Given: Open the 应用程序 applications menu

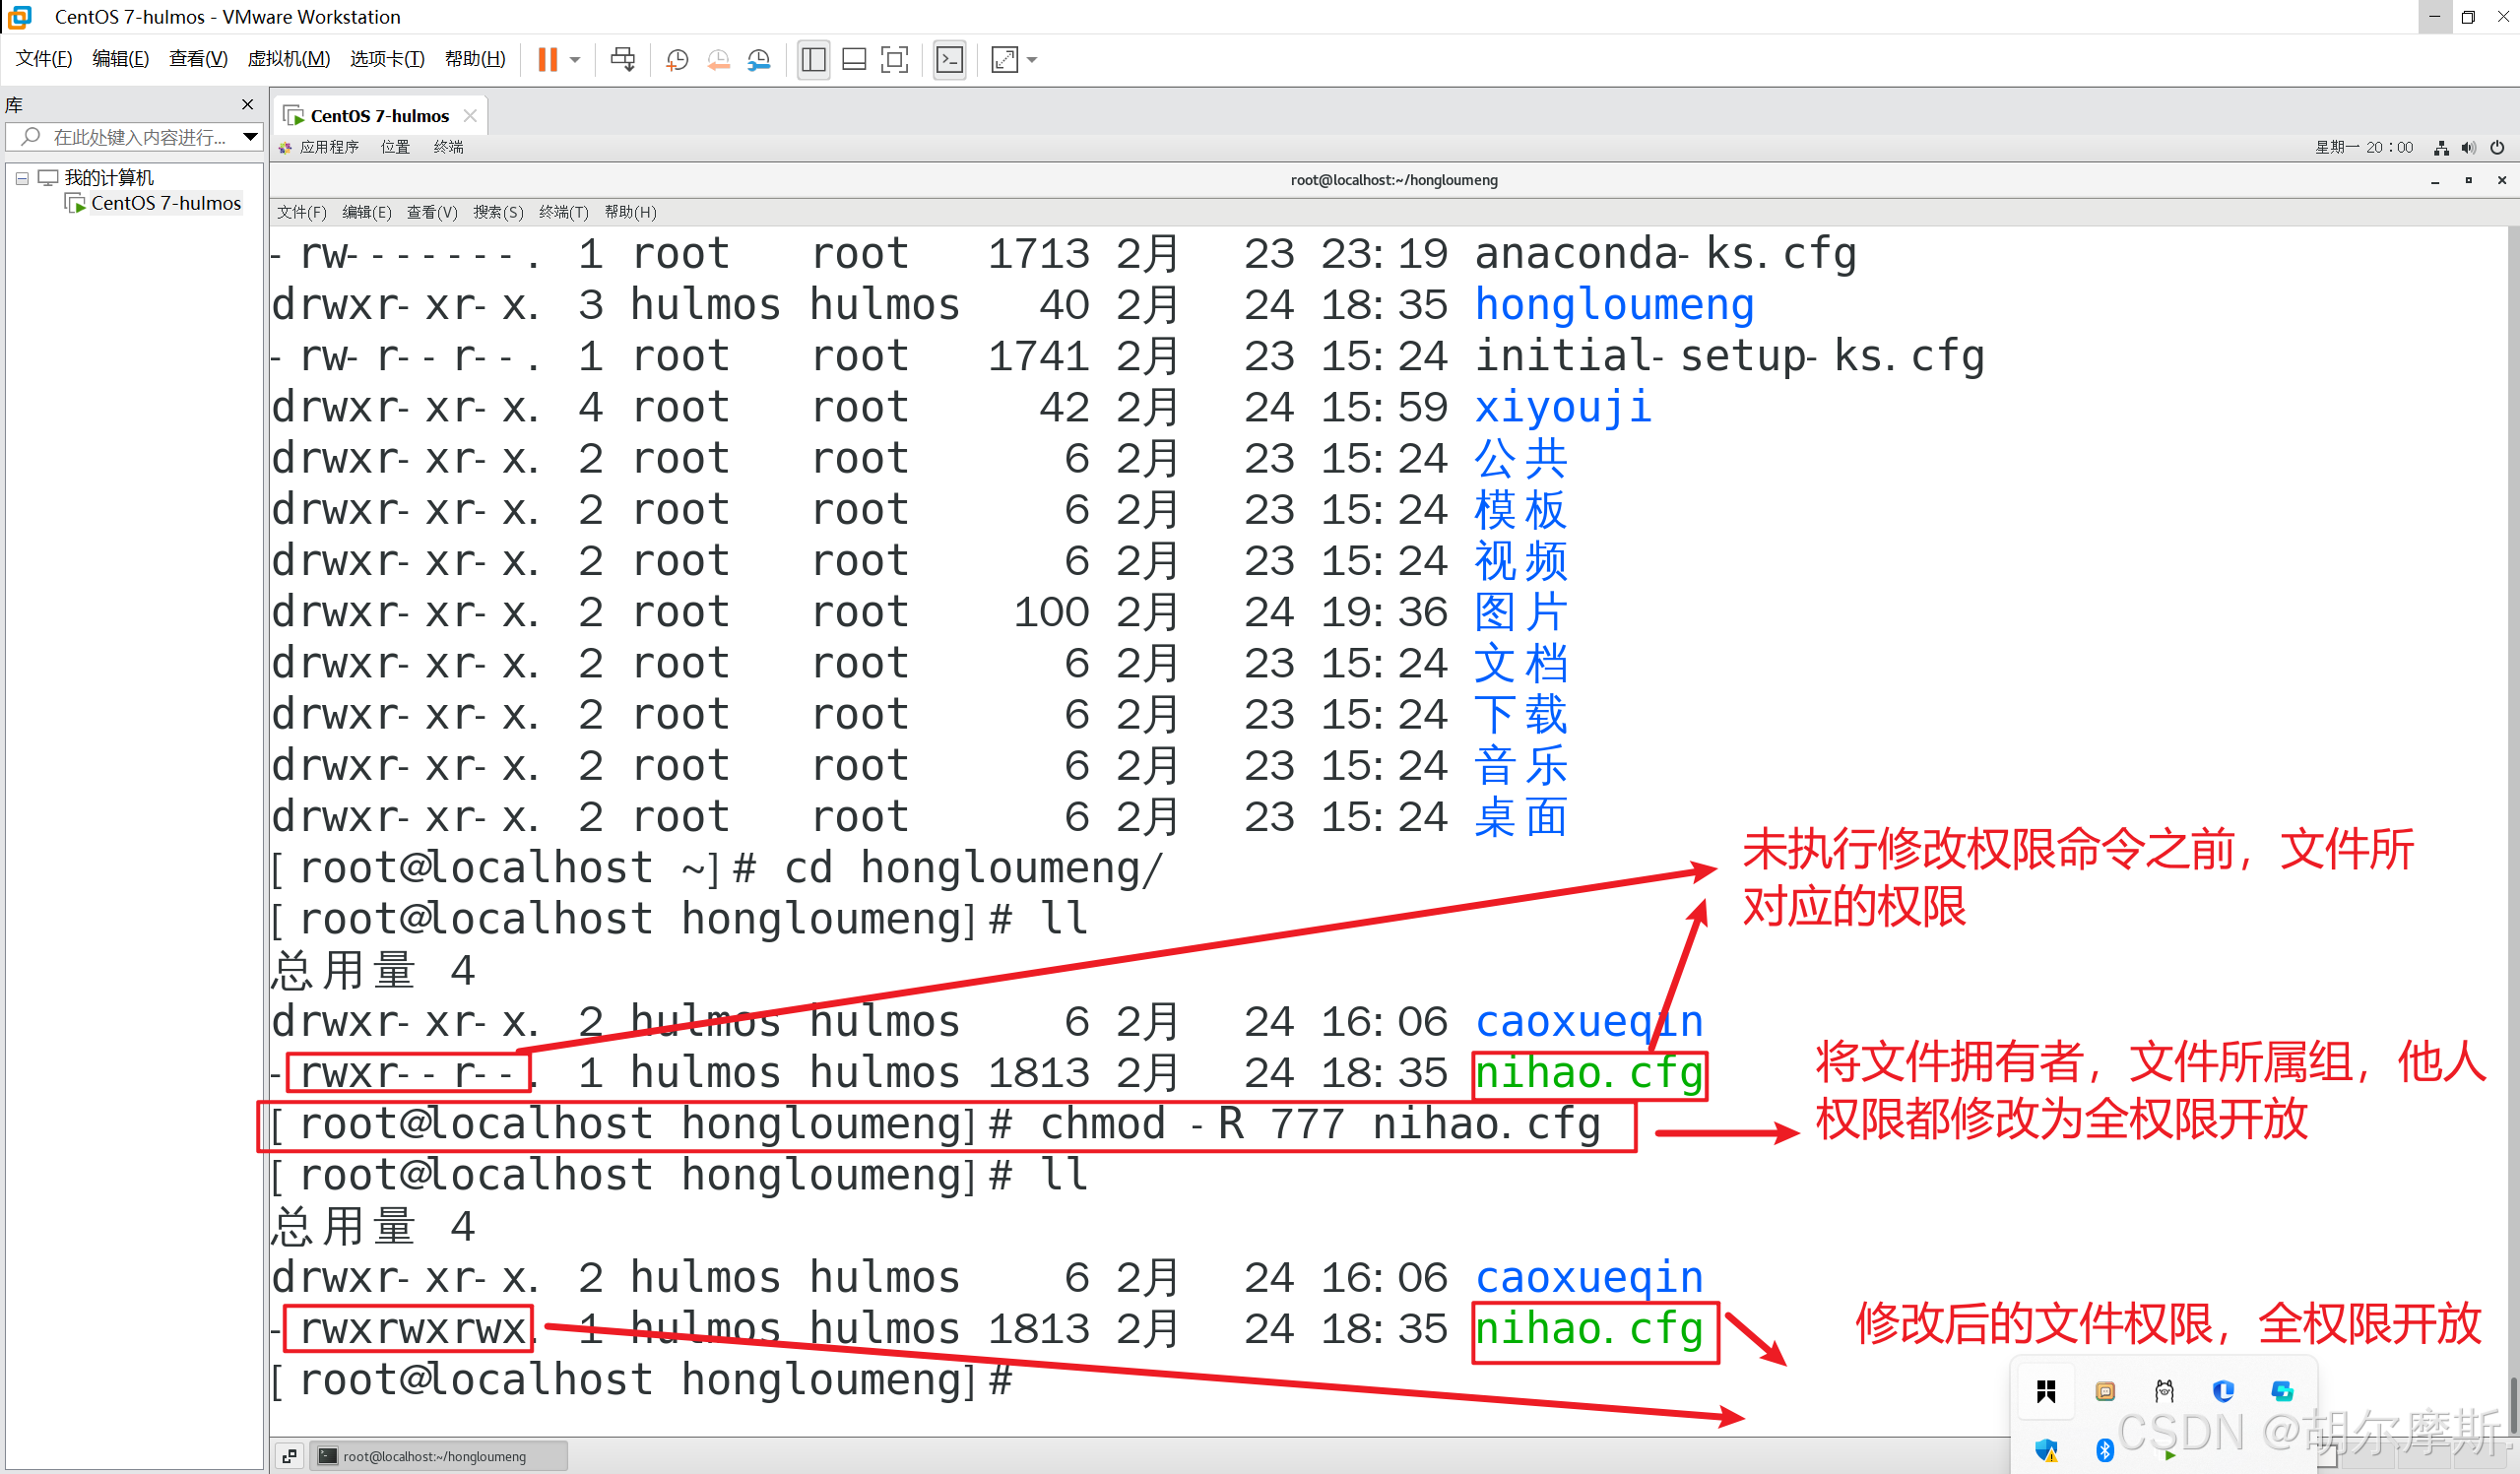Looking at the screenshot, I should coord(328,147).
